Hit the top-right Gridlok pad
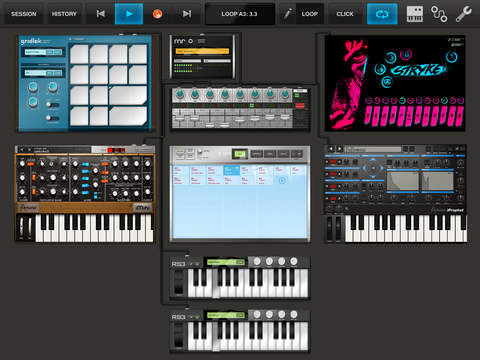 pos(138,54)
